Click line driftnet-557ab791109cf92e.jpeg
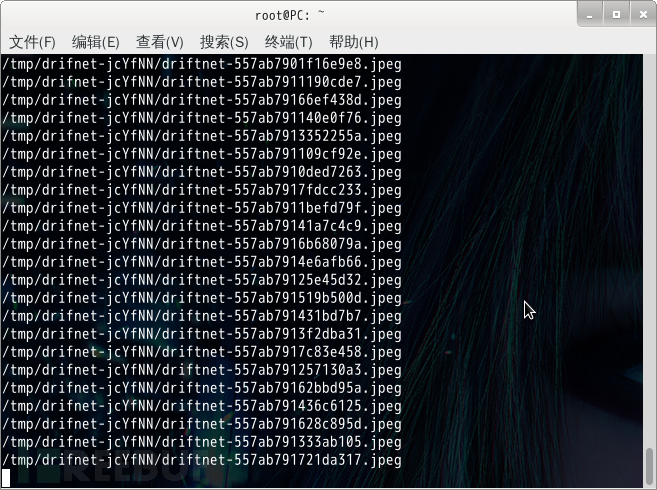 coord(202,154)
